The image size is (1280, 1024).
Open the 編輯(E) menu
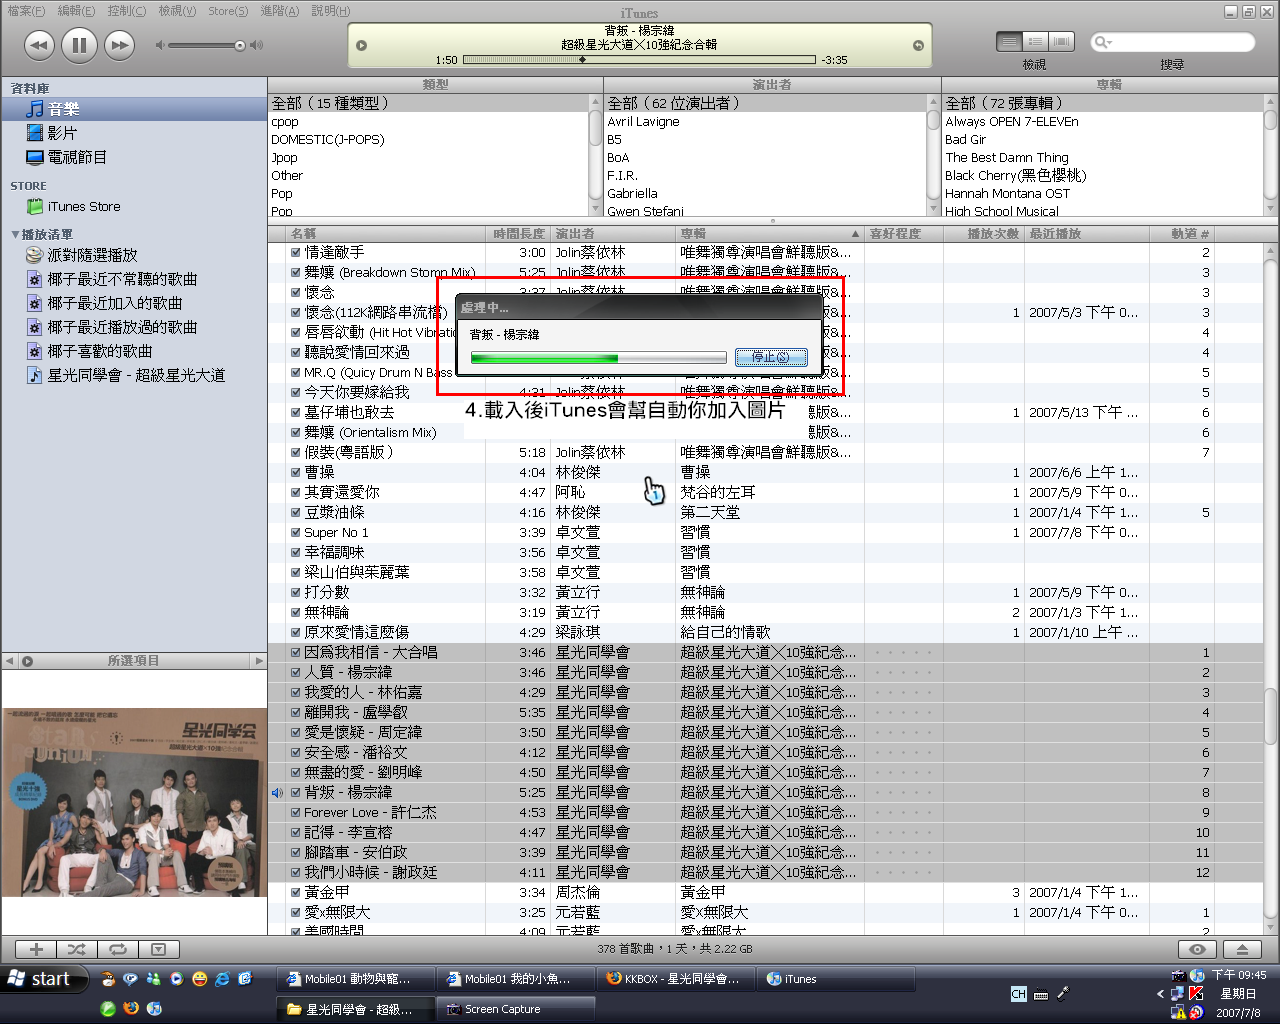[x=76, y=11]
